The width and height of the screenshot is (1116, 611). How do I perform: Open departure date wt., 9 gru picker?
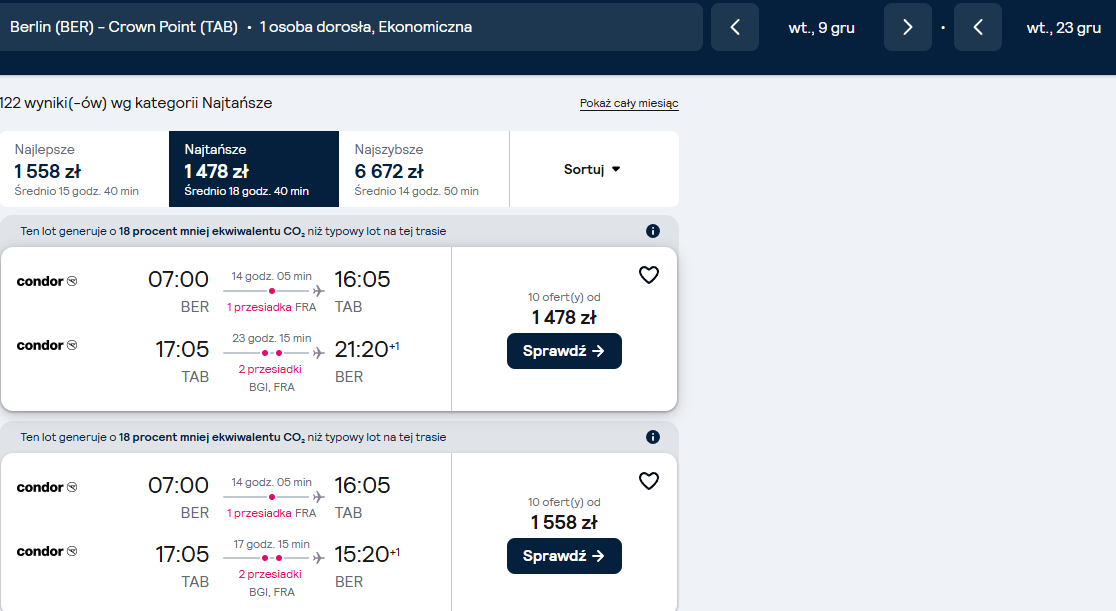(821, 28)
